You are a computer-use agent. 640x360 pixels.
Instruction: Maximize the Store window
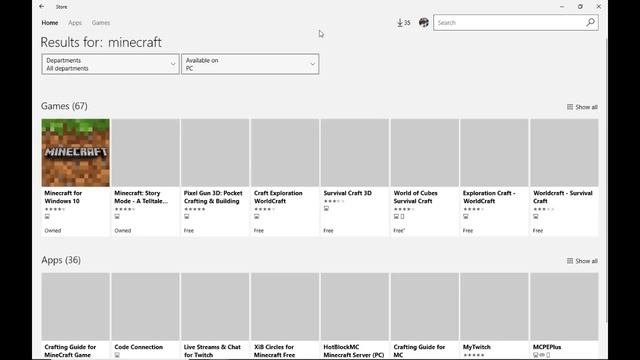[x=580, y=7]
